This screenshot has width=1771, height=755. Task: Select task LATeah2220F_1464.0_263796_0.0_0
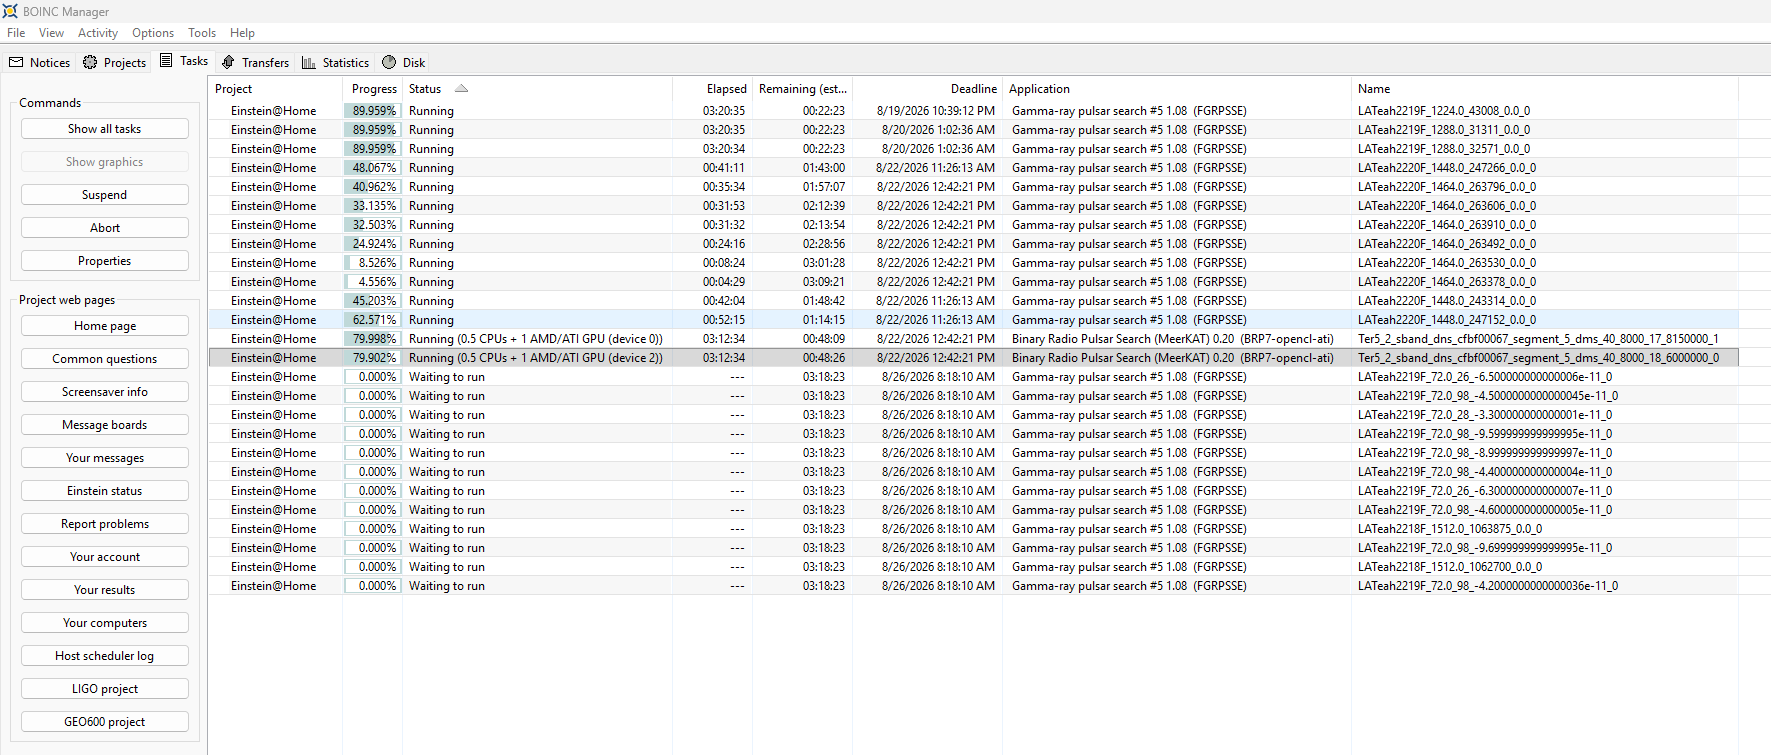[1447, 187]
